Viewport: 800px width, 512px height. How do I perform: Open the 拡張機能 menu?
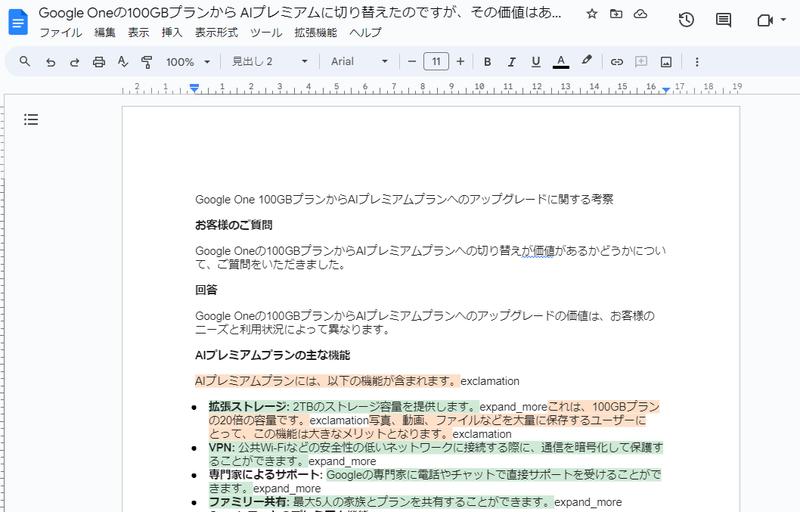tap(315, 33)
